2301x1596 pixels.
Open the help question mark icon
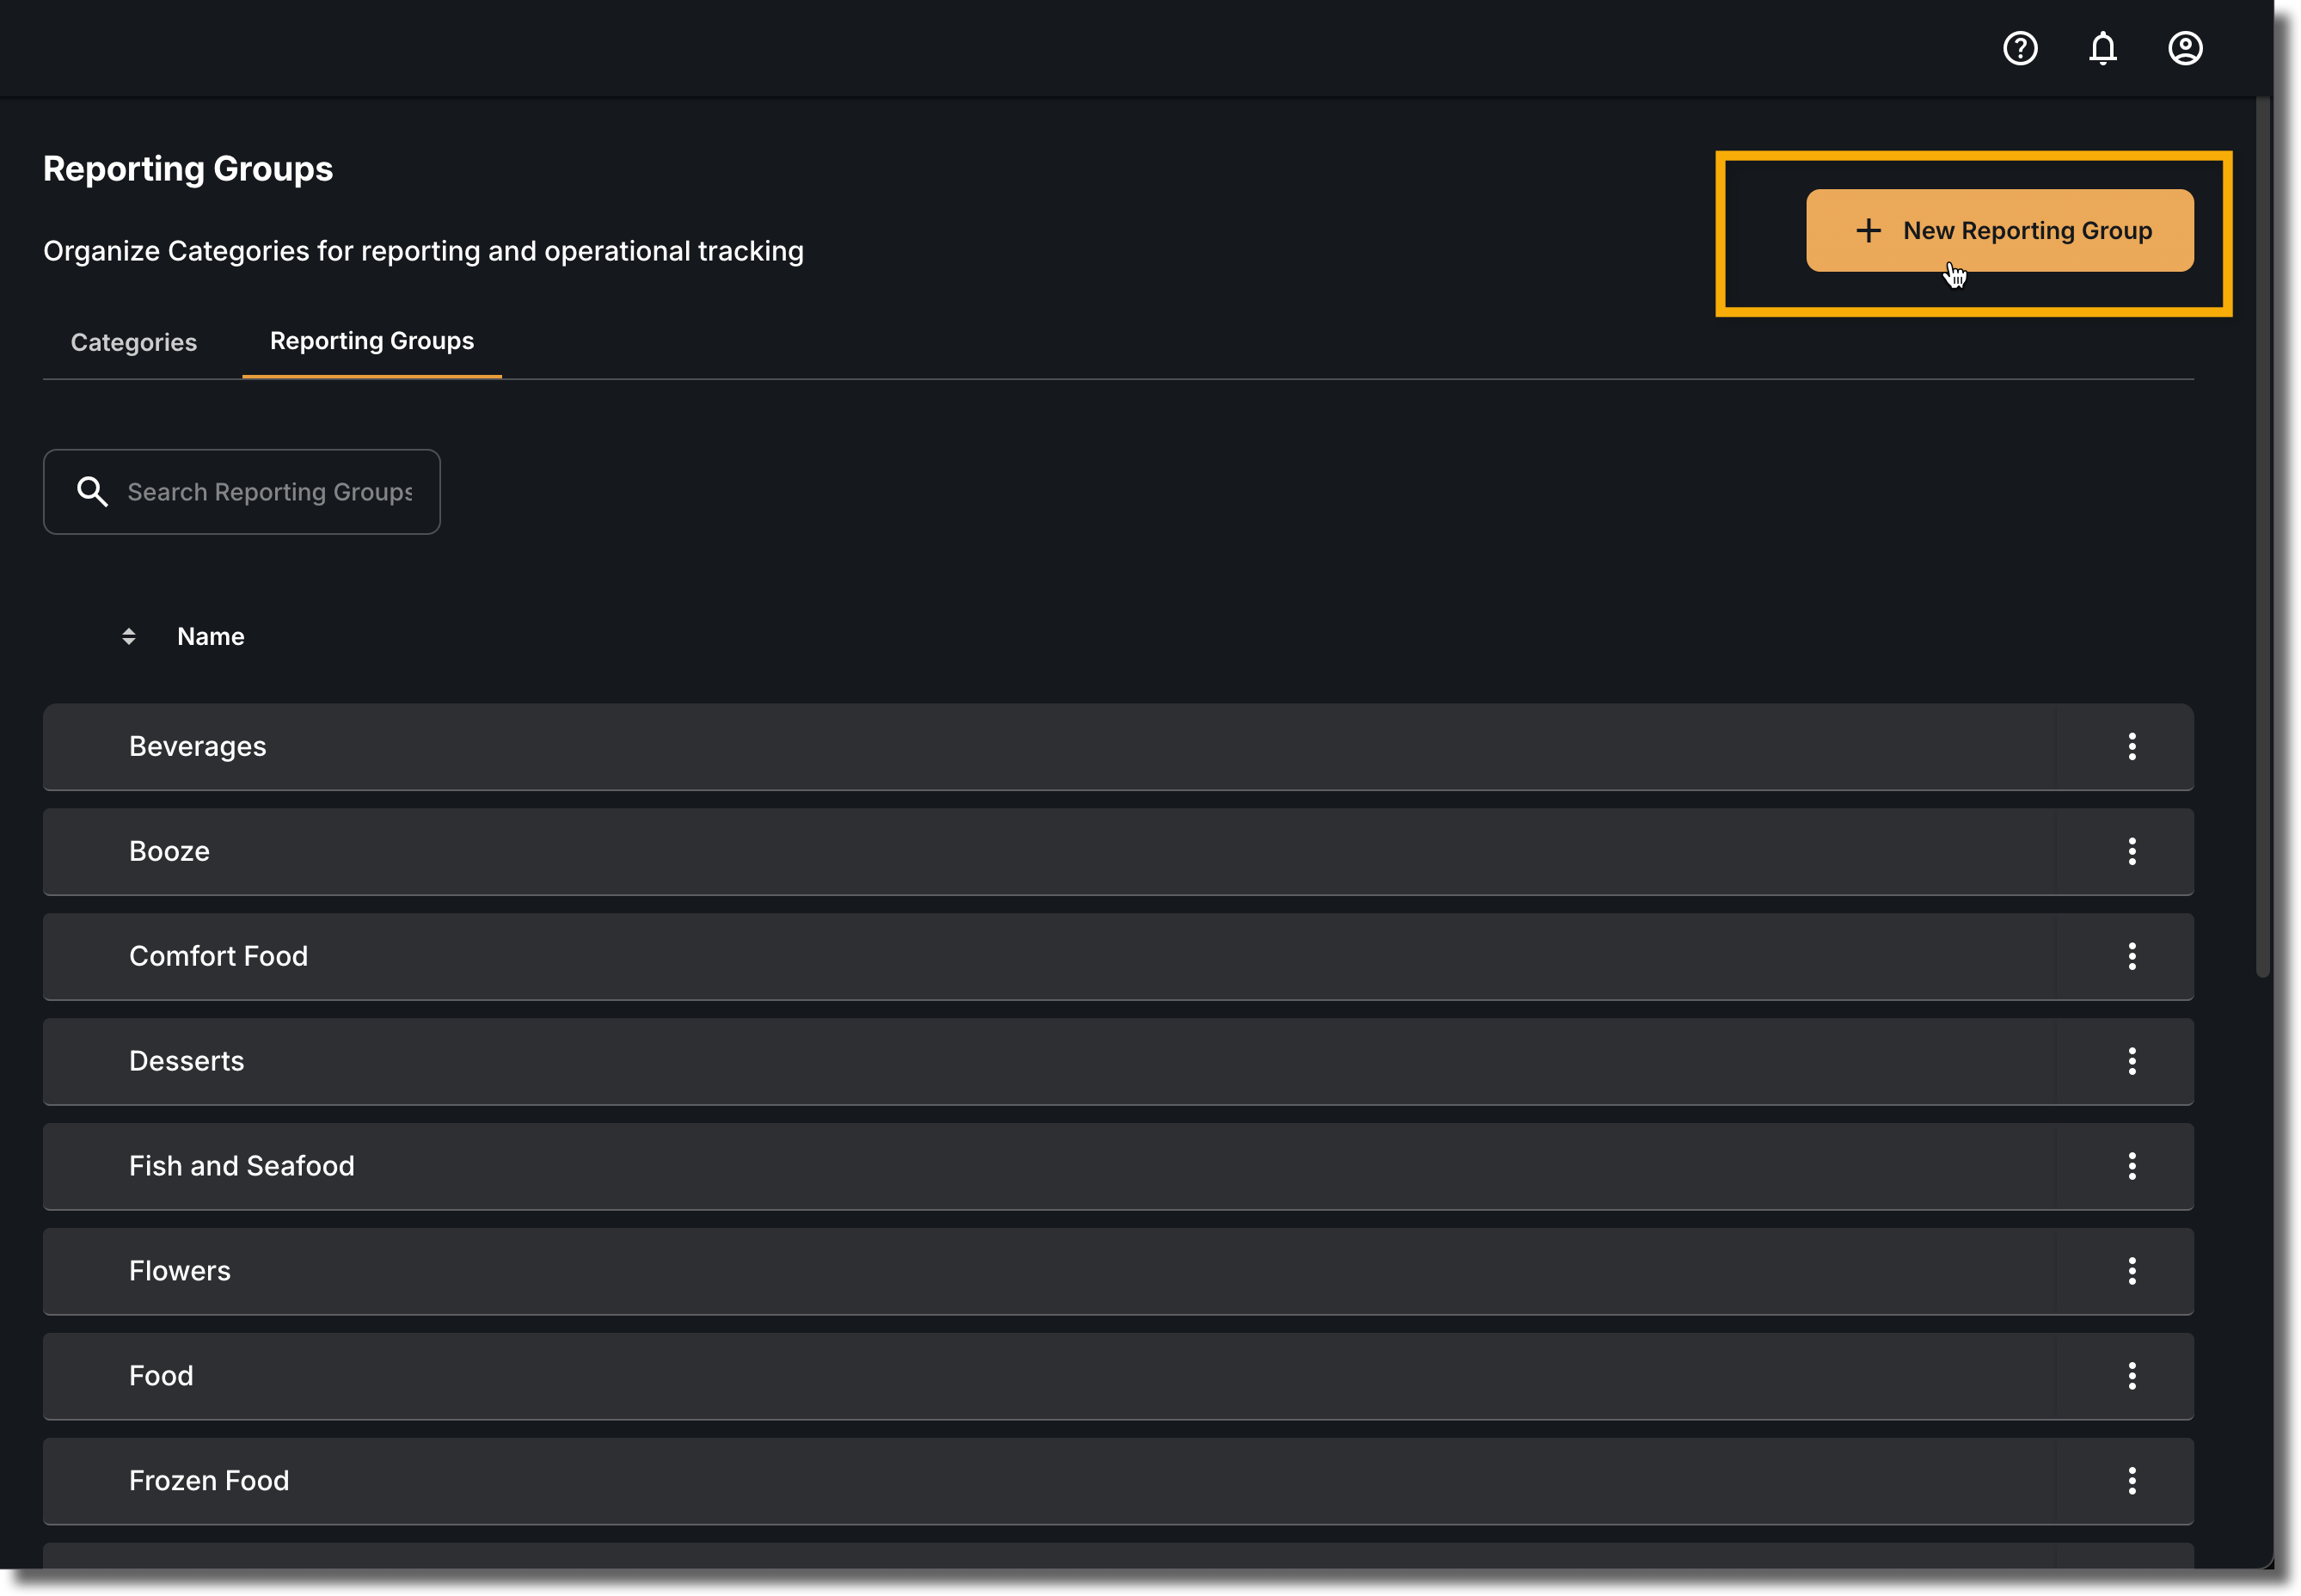[x=2020, y=48]
